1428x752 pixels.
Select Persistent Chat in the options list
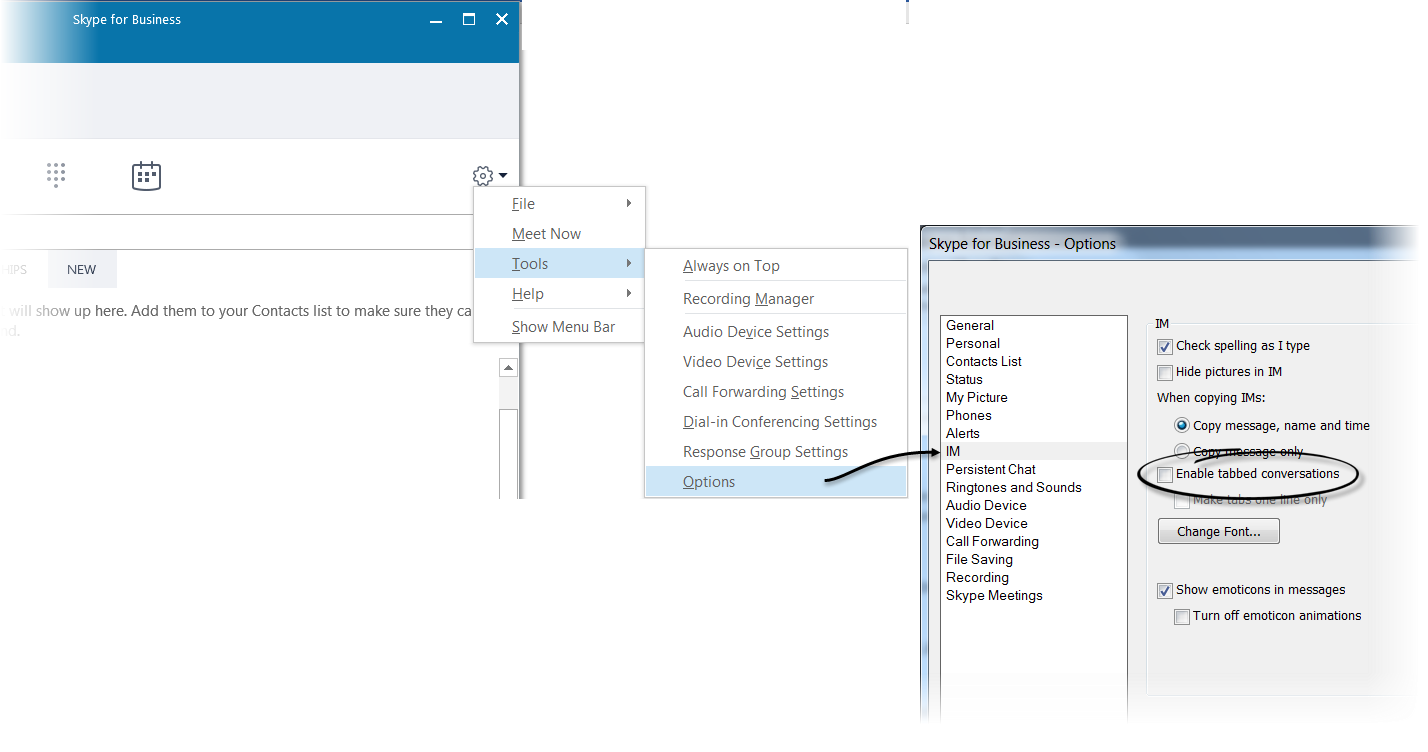tap(990, 469)
